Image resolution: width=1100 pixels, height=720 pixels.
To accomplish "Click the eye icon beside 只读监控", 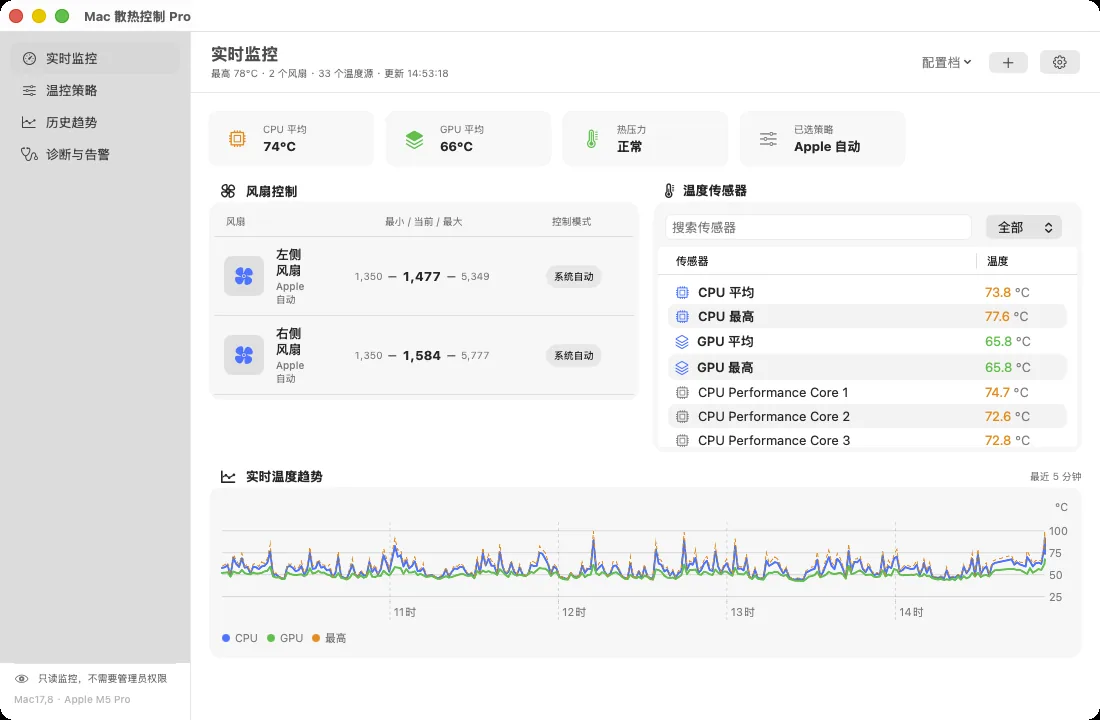I will [x=22, y=679].
